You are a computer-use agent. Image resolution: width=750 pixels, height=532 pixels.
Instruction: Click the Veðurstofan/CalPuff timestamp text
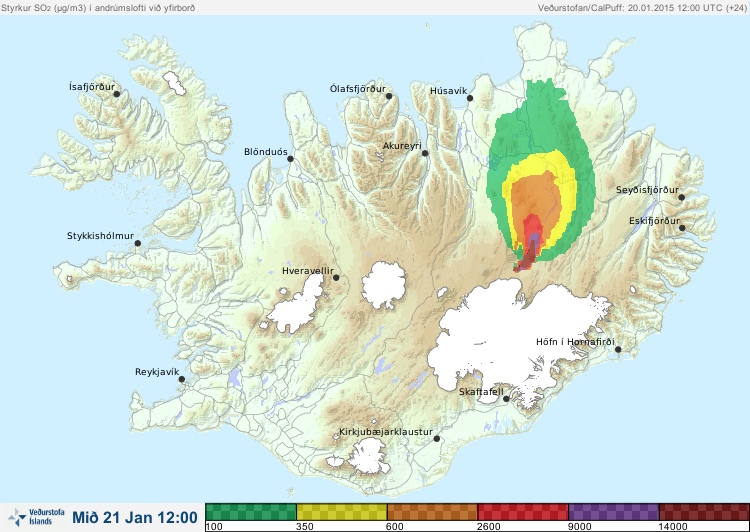tap(641, 8)
